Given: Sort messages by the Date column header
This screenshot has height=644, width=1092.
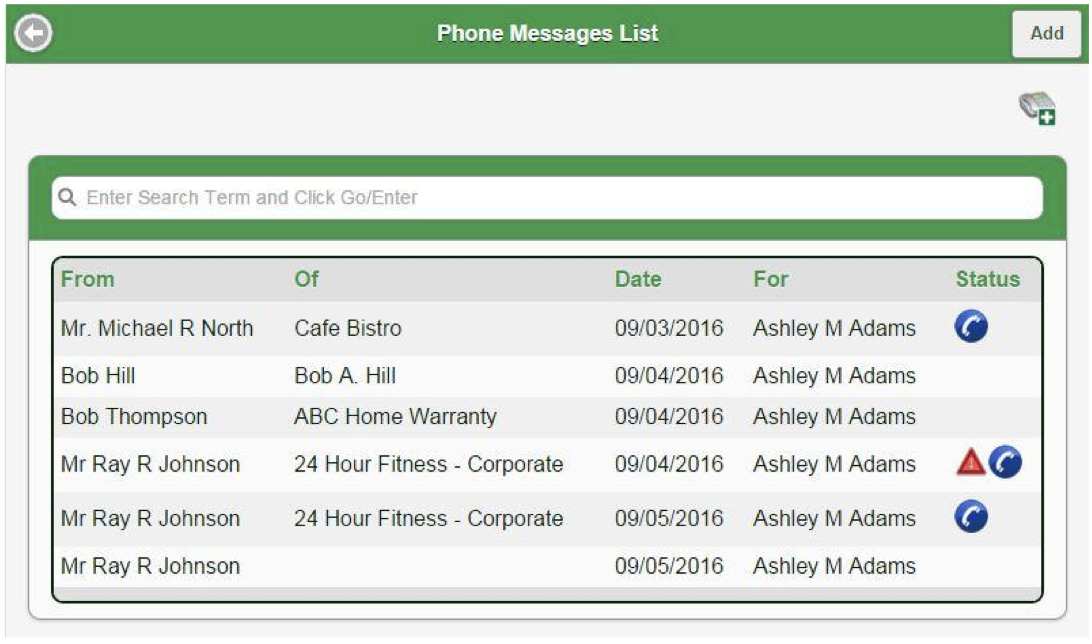Looking at the screenshot, I should pyautogui.click(x=641, y=280).
